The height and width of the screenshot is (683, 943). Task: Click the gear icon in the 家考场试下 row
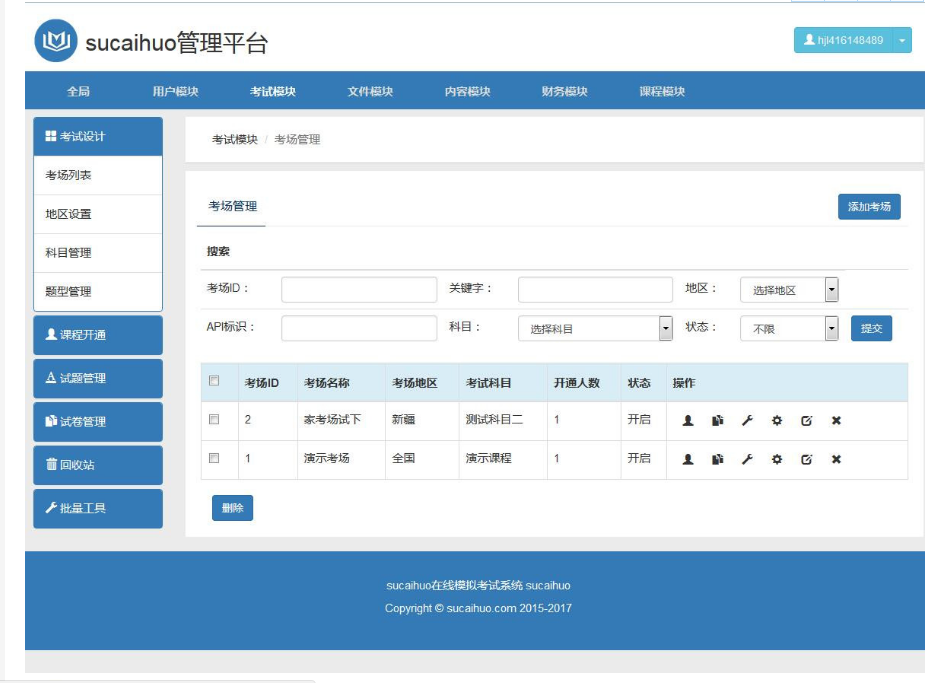(x=777, y=420)
